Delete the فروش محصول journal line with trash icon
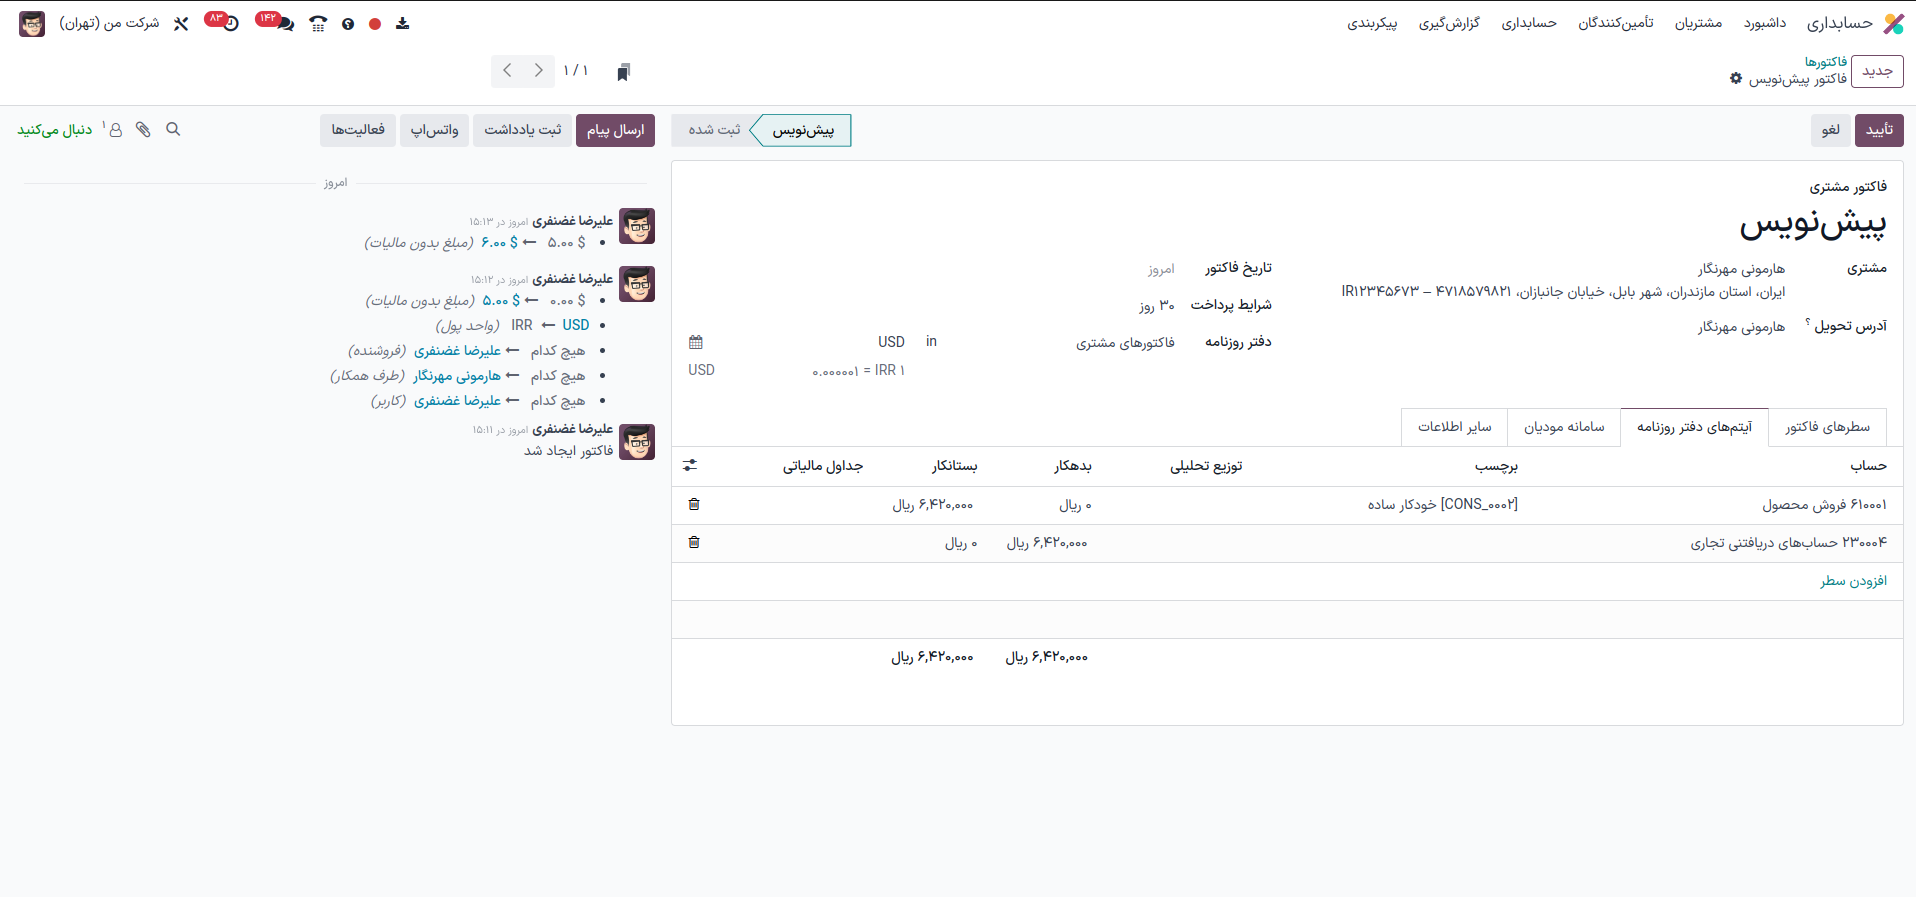This screenshot has width=1916, height=897. click(x=694, y=505)
